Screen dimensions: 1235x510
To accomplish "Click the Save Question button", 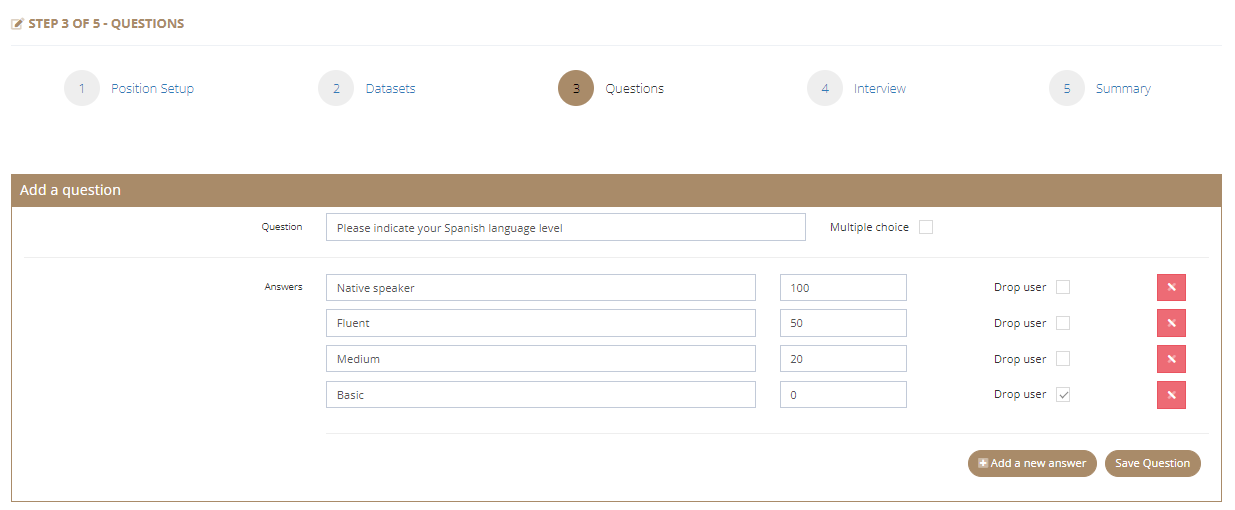I will 1152,463.
